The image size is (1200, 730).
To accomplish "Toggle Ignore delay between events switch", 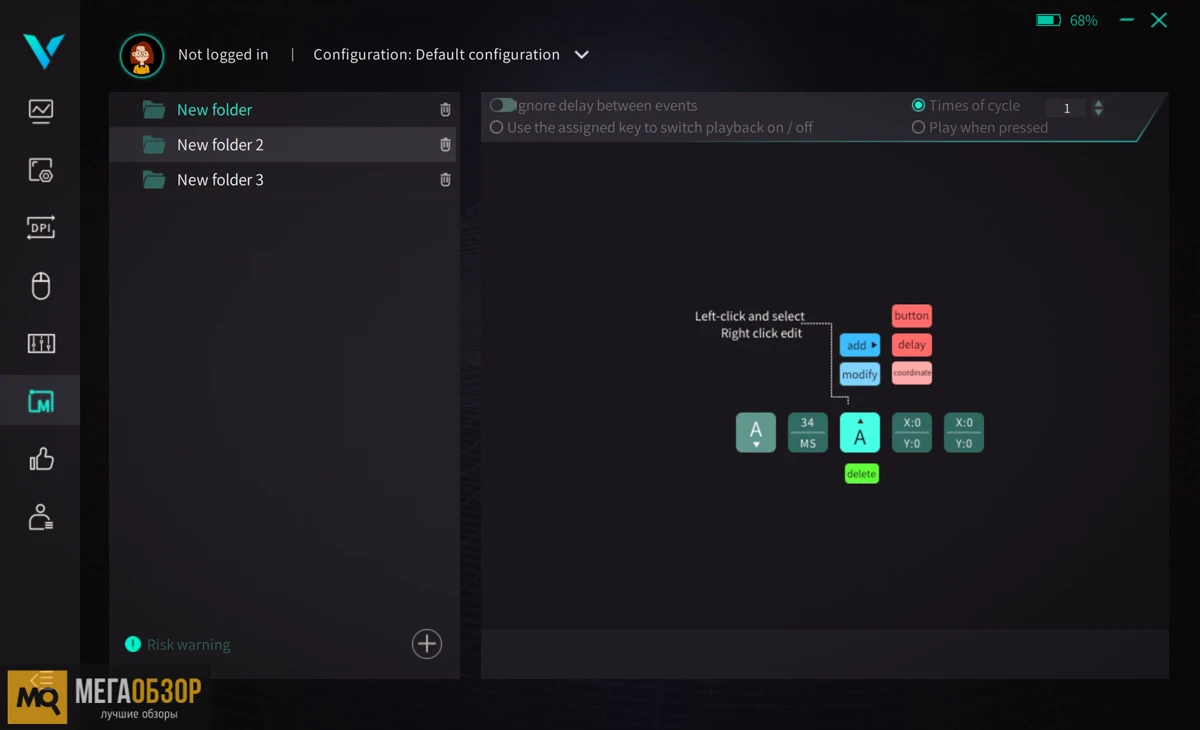I will [502, 105].
